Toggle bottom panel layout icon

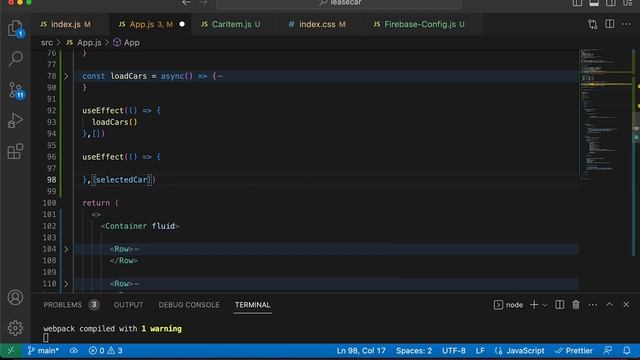coord(594,3)
